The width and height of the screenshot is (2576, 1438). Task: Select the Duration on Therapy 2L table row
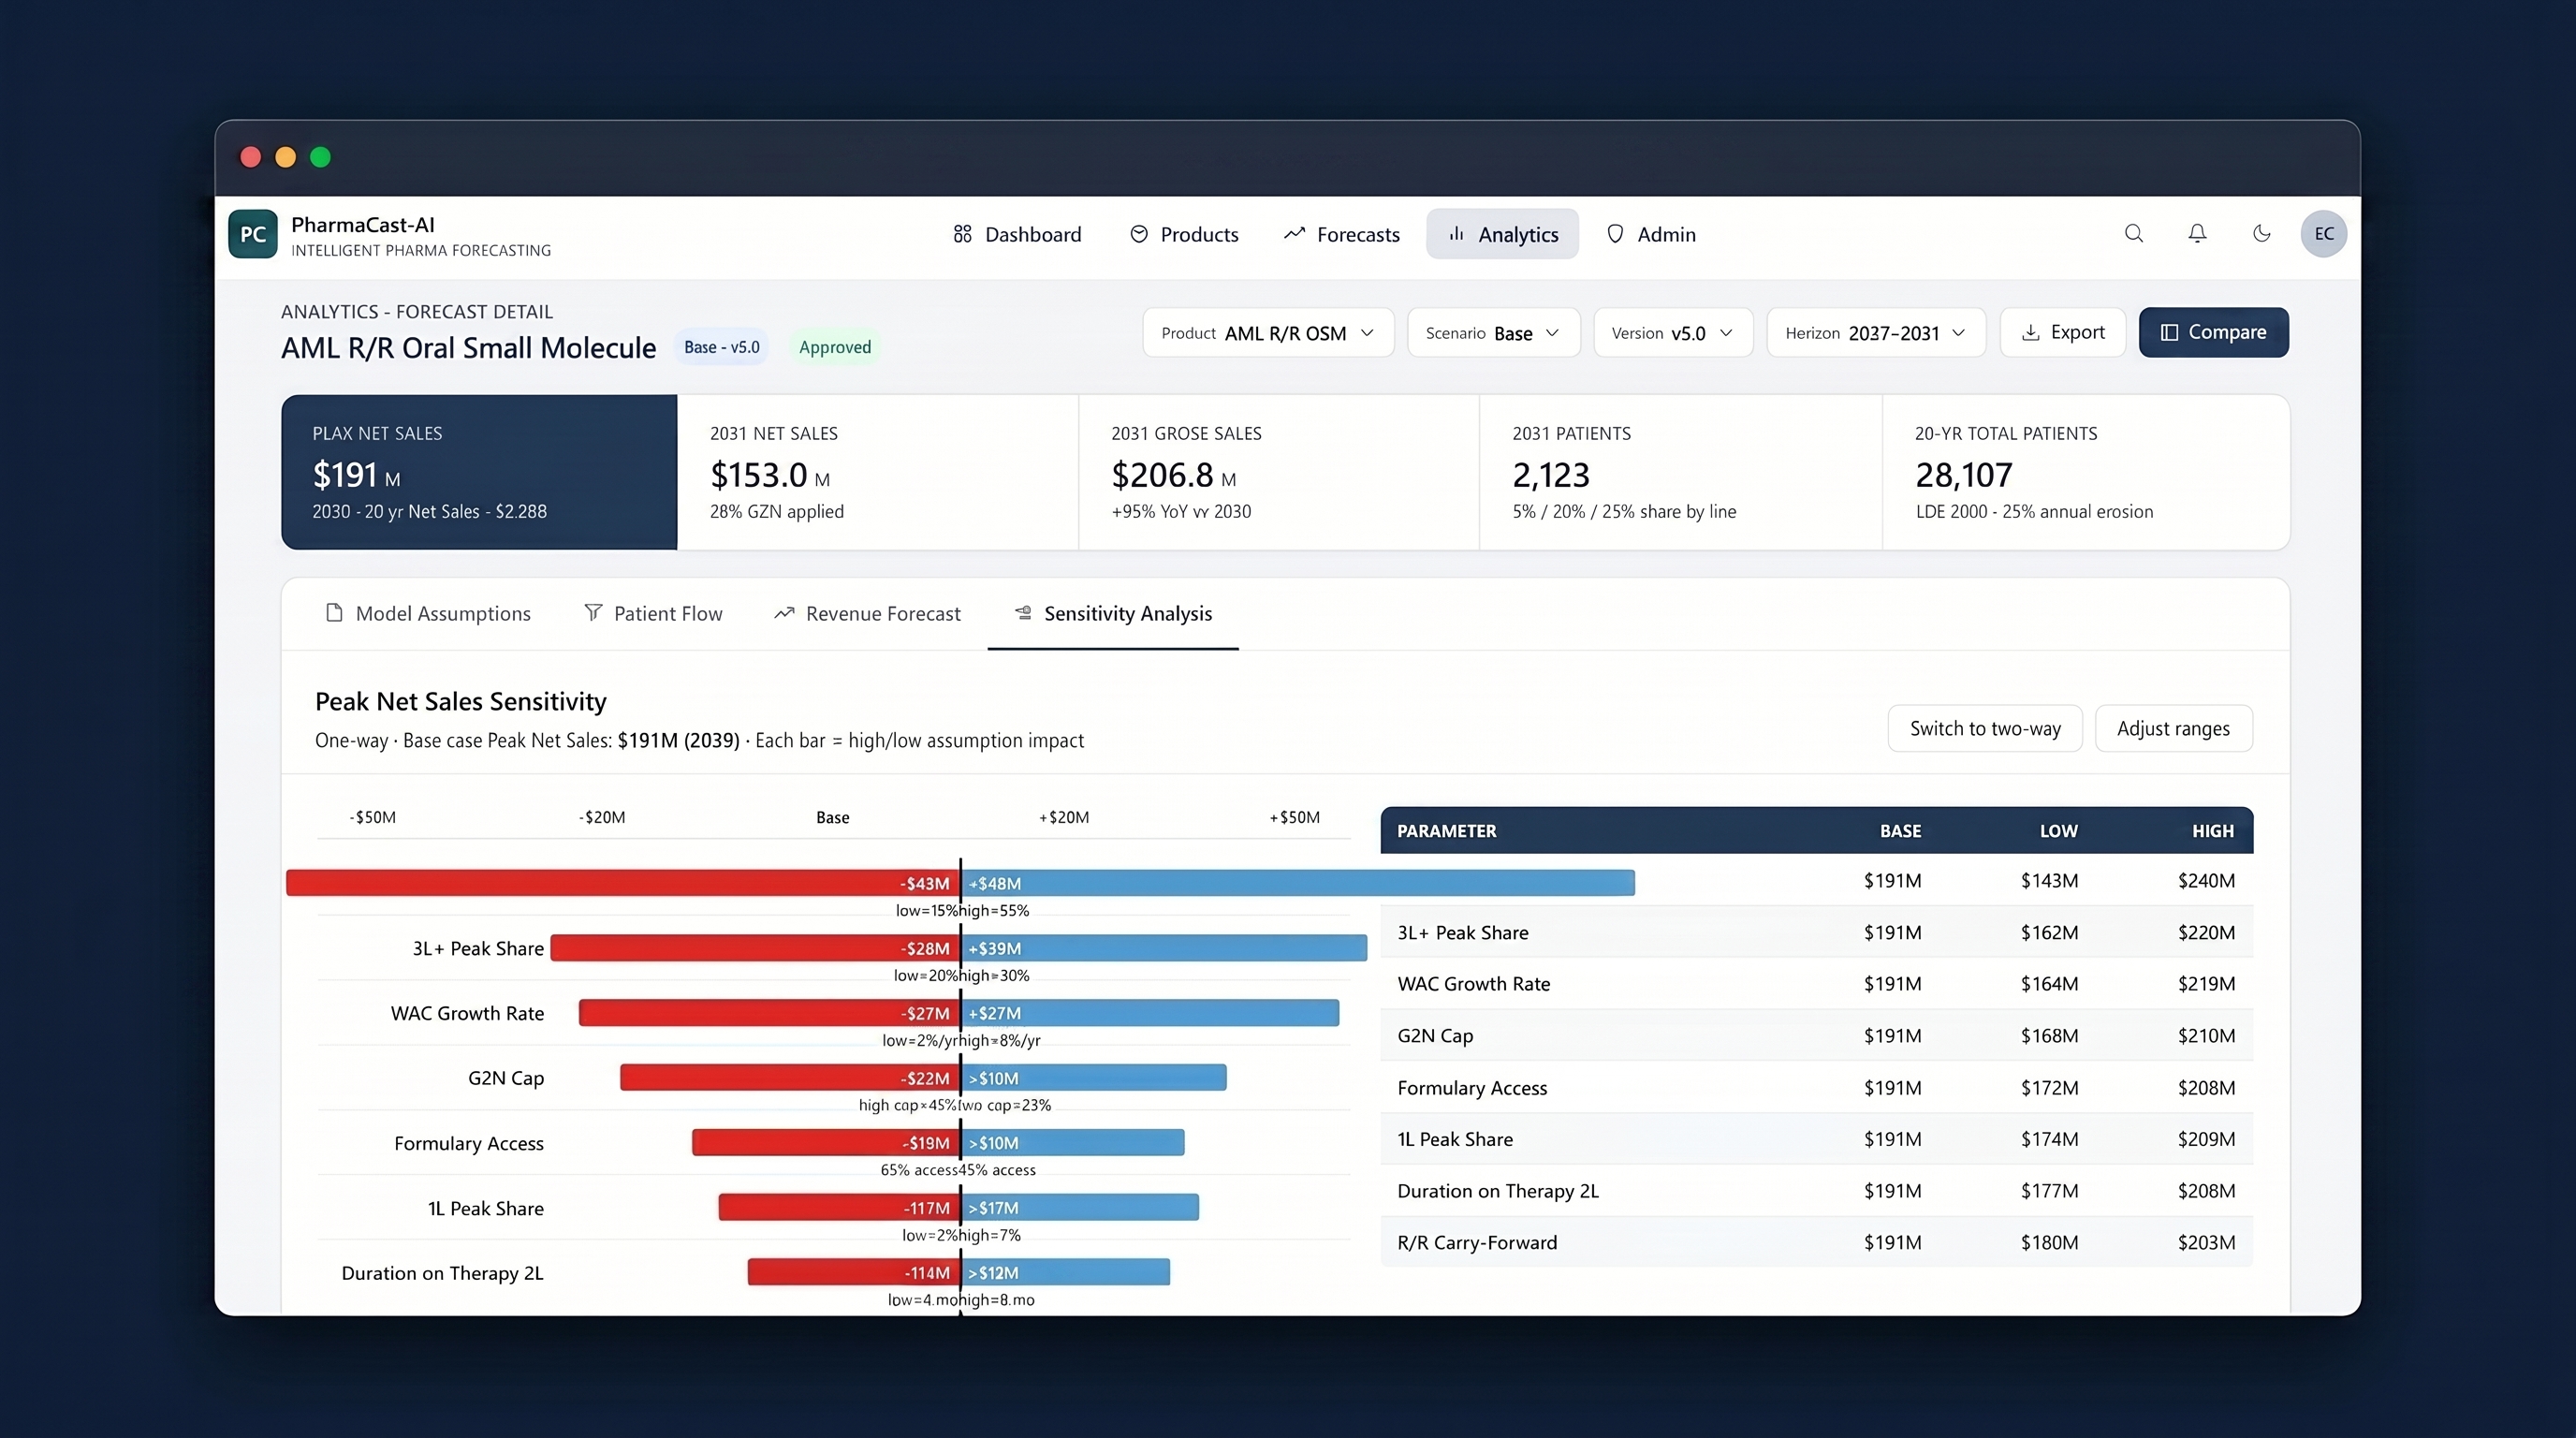(x=1817, y=1191)
